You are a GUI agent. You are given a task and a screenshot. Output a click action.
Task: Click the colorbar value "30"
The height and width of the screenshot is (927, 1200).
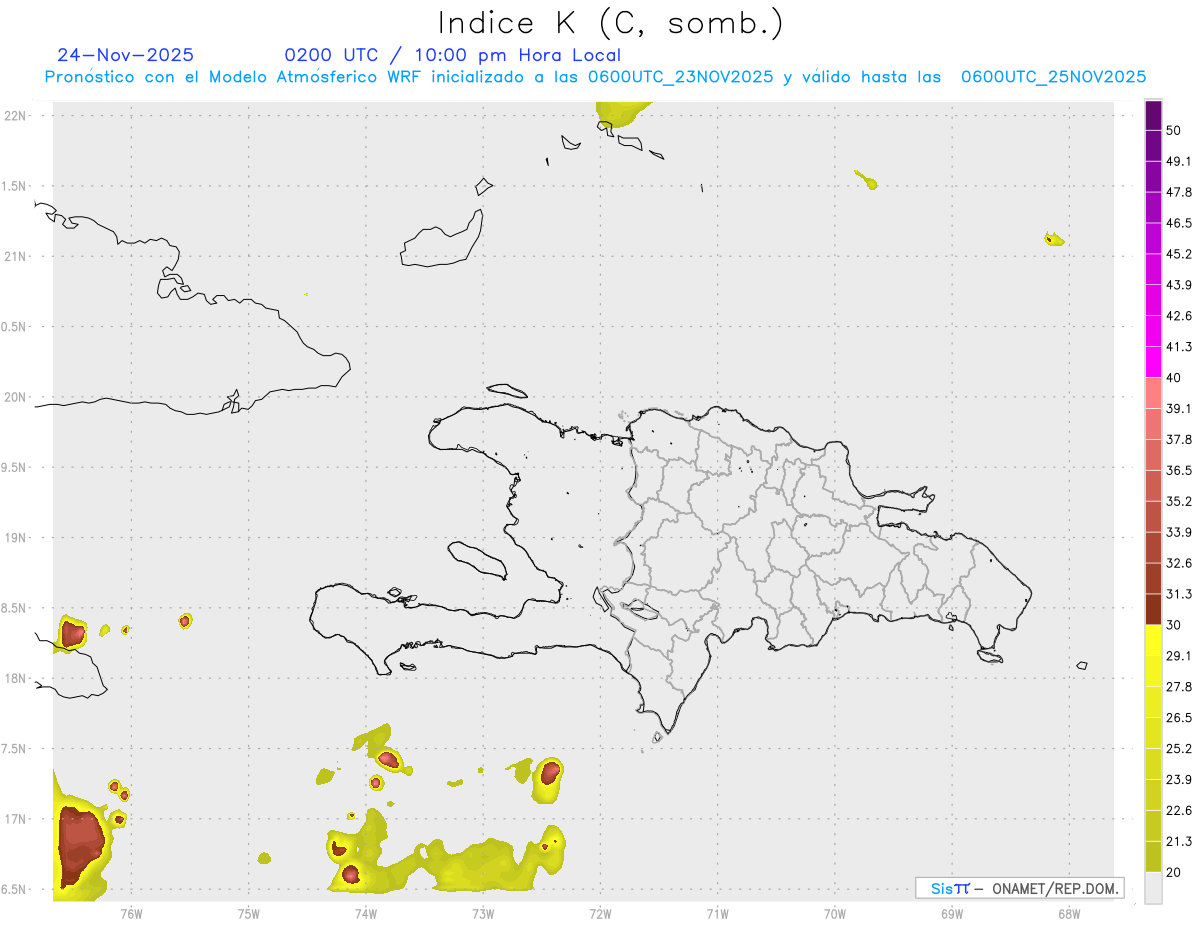[1175, 625]
